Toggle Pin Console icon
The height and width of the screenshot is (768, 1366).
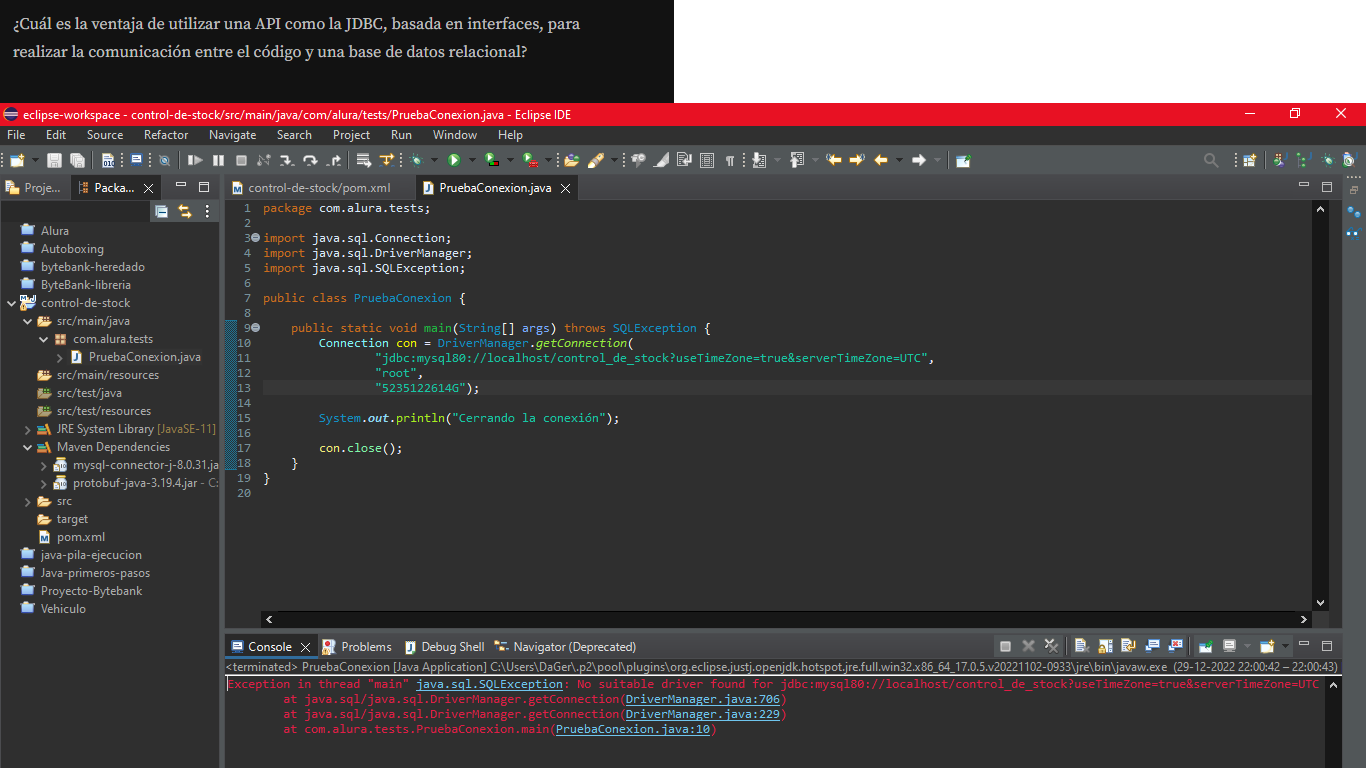click(x=1206, y=646)
